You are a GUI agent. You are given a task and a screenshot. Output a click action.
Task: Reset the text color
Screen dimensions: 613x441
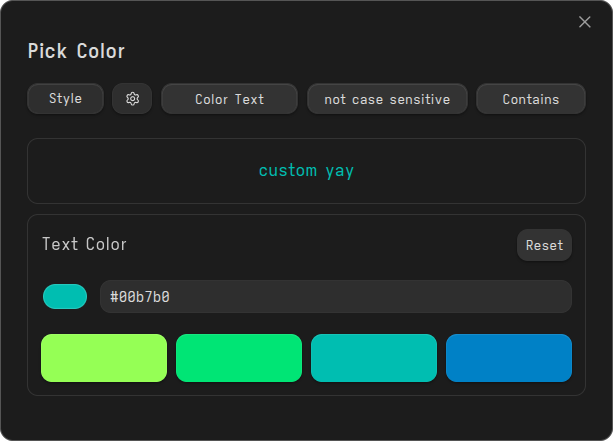click(544, 245)
